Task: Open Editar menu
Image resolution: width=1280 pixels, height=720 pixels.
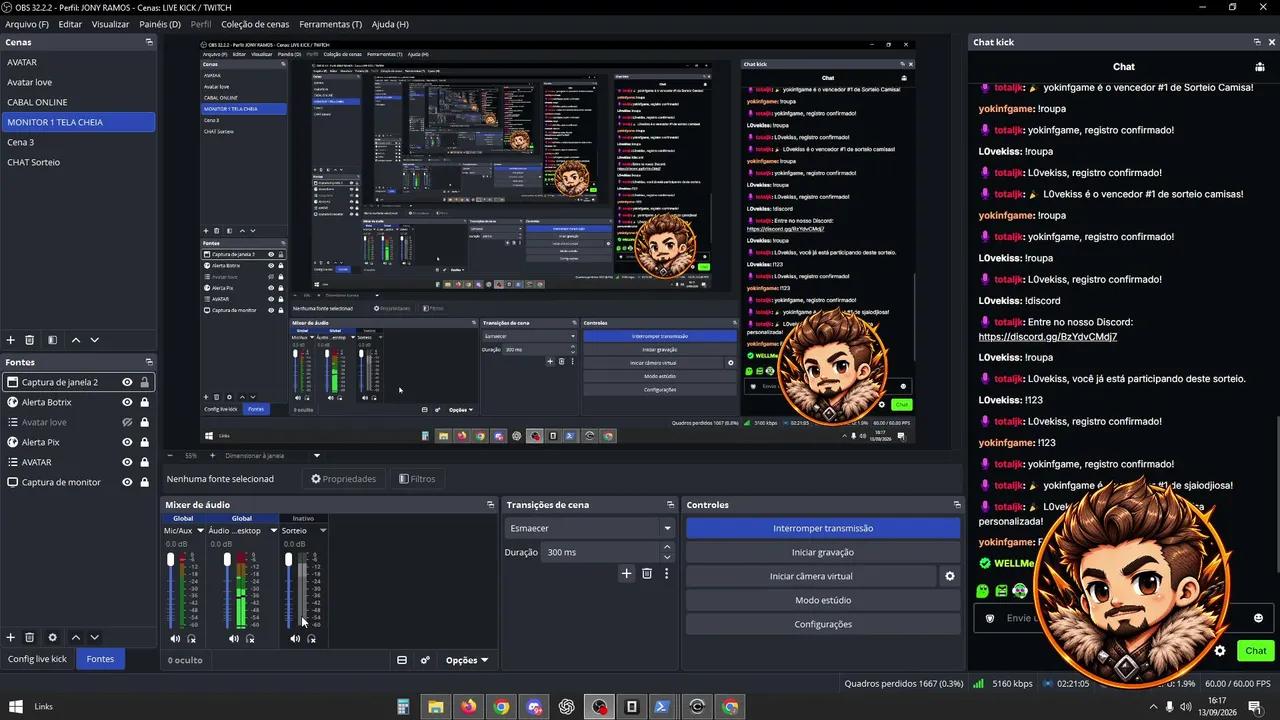Action: [x=70, y=24]
